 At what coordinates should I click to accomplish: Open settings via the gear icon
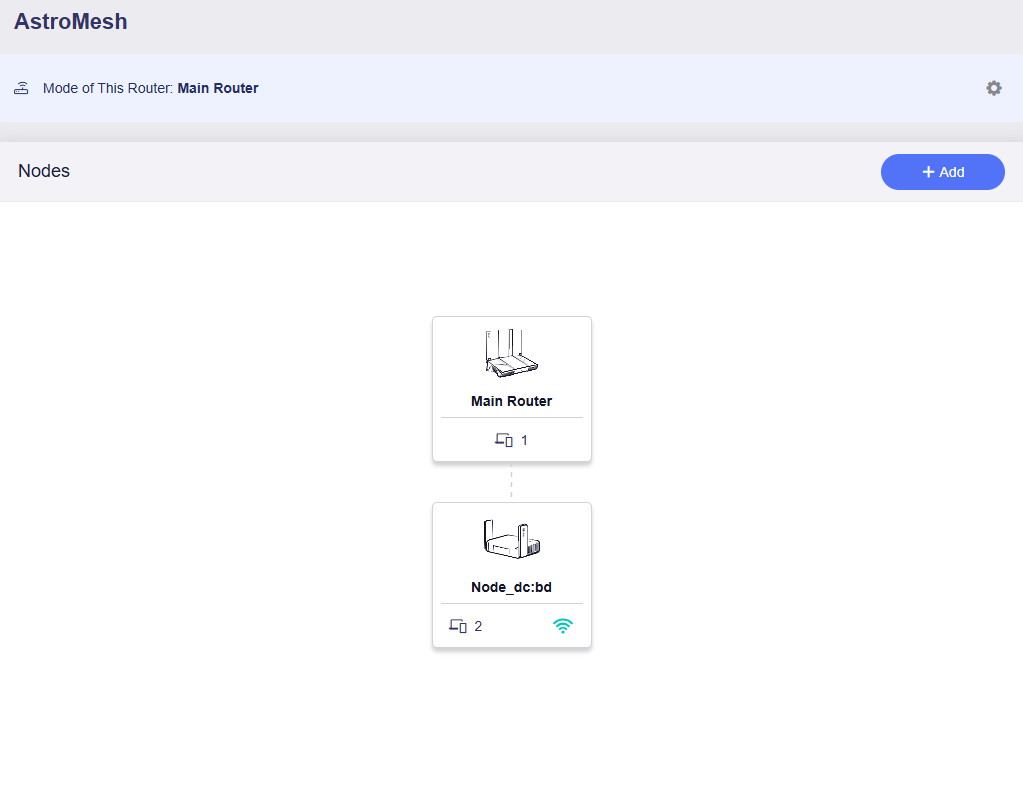coord(993,88)
